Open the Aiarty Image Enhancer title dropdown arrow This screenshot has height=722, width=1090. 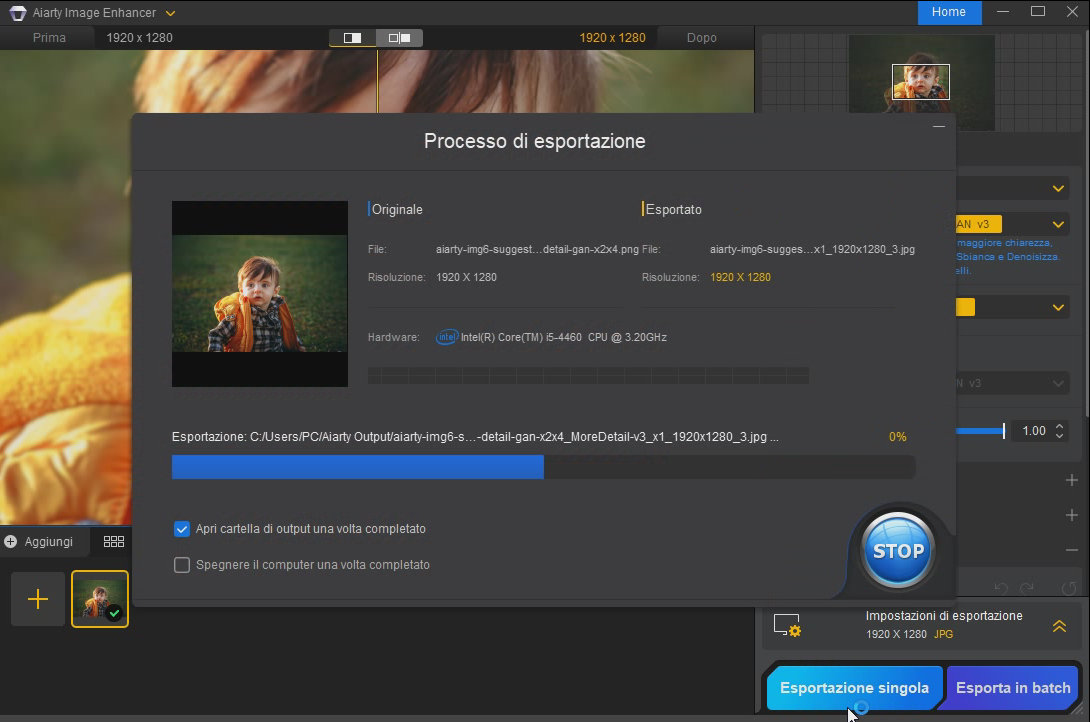pyautogui.click(x=170, y=13)
